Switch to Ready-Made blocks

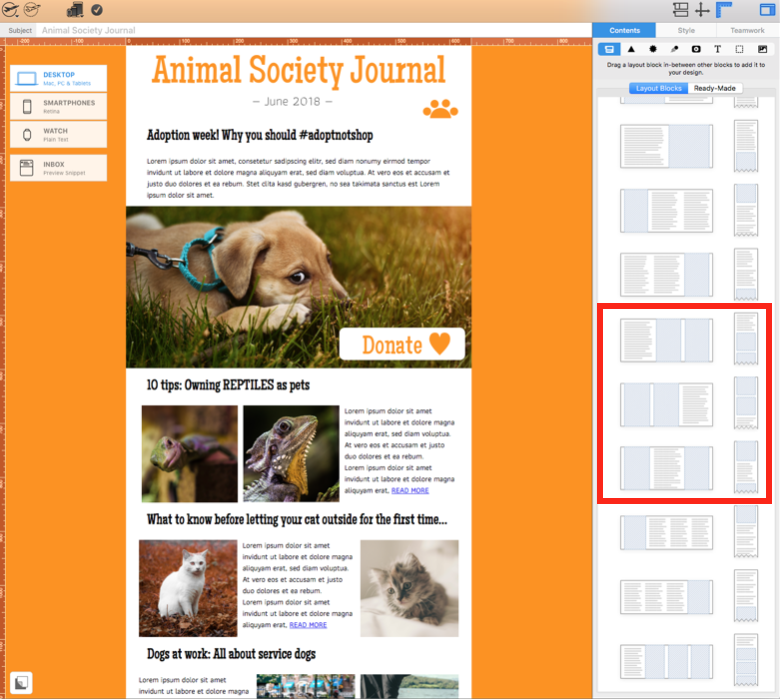coord(715,88)
